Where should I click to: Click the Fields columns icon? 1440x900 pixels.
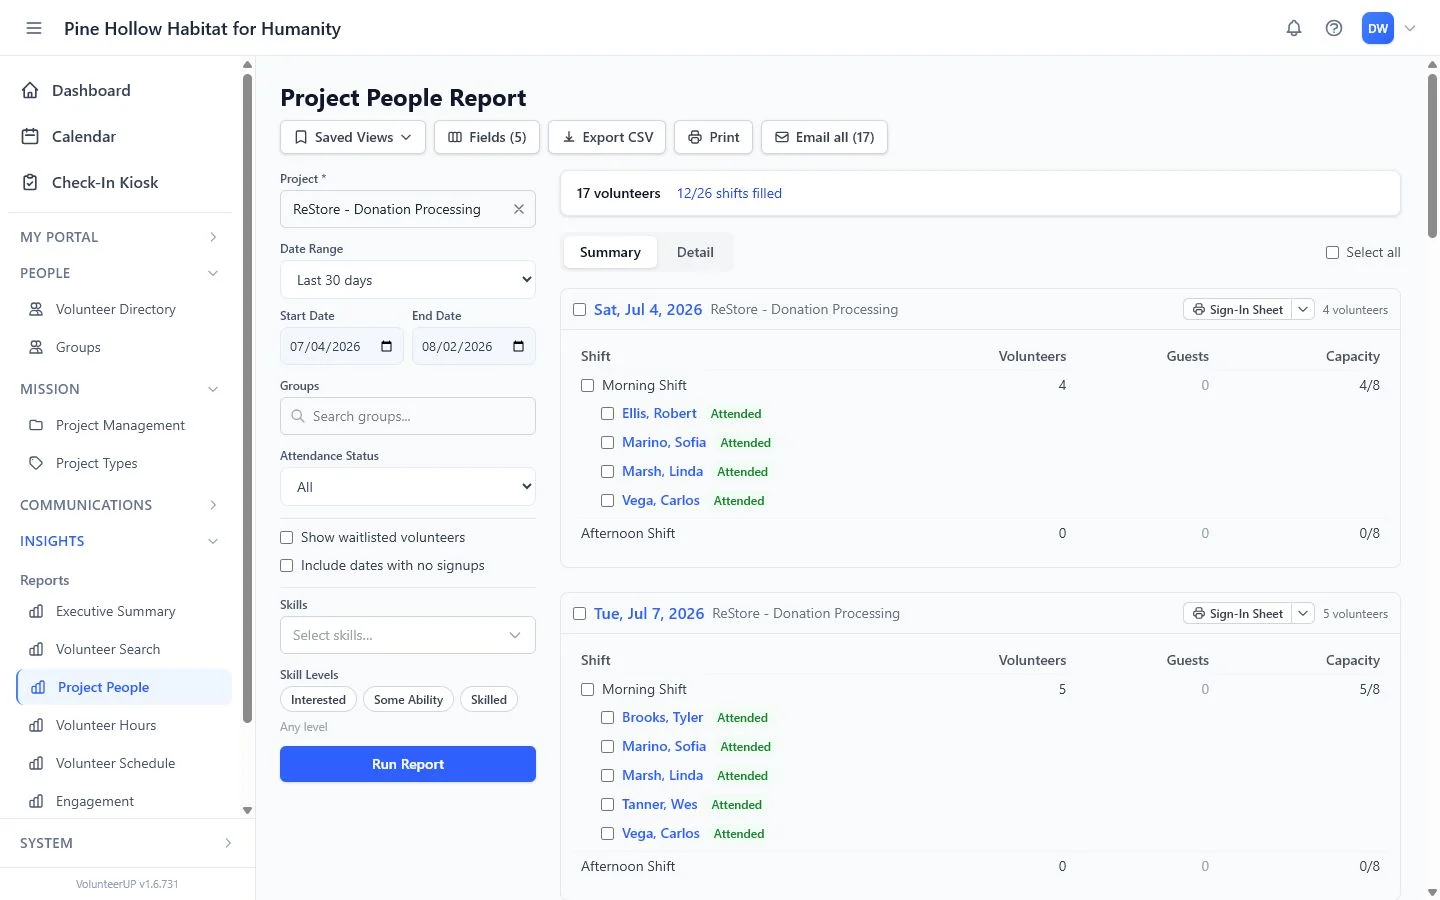coord(455,137)
